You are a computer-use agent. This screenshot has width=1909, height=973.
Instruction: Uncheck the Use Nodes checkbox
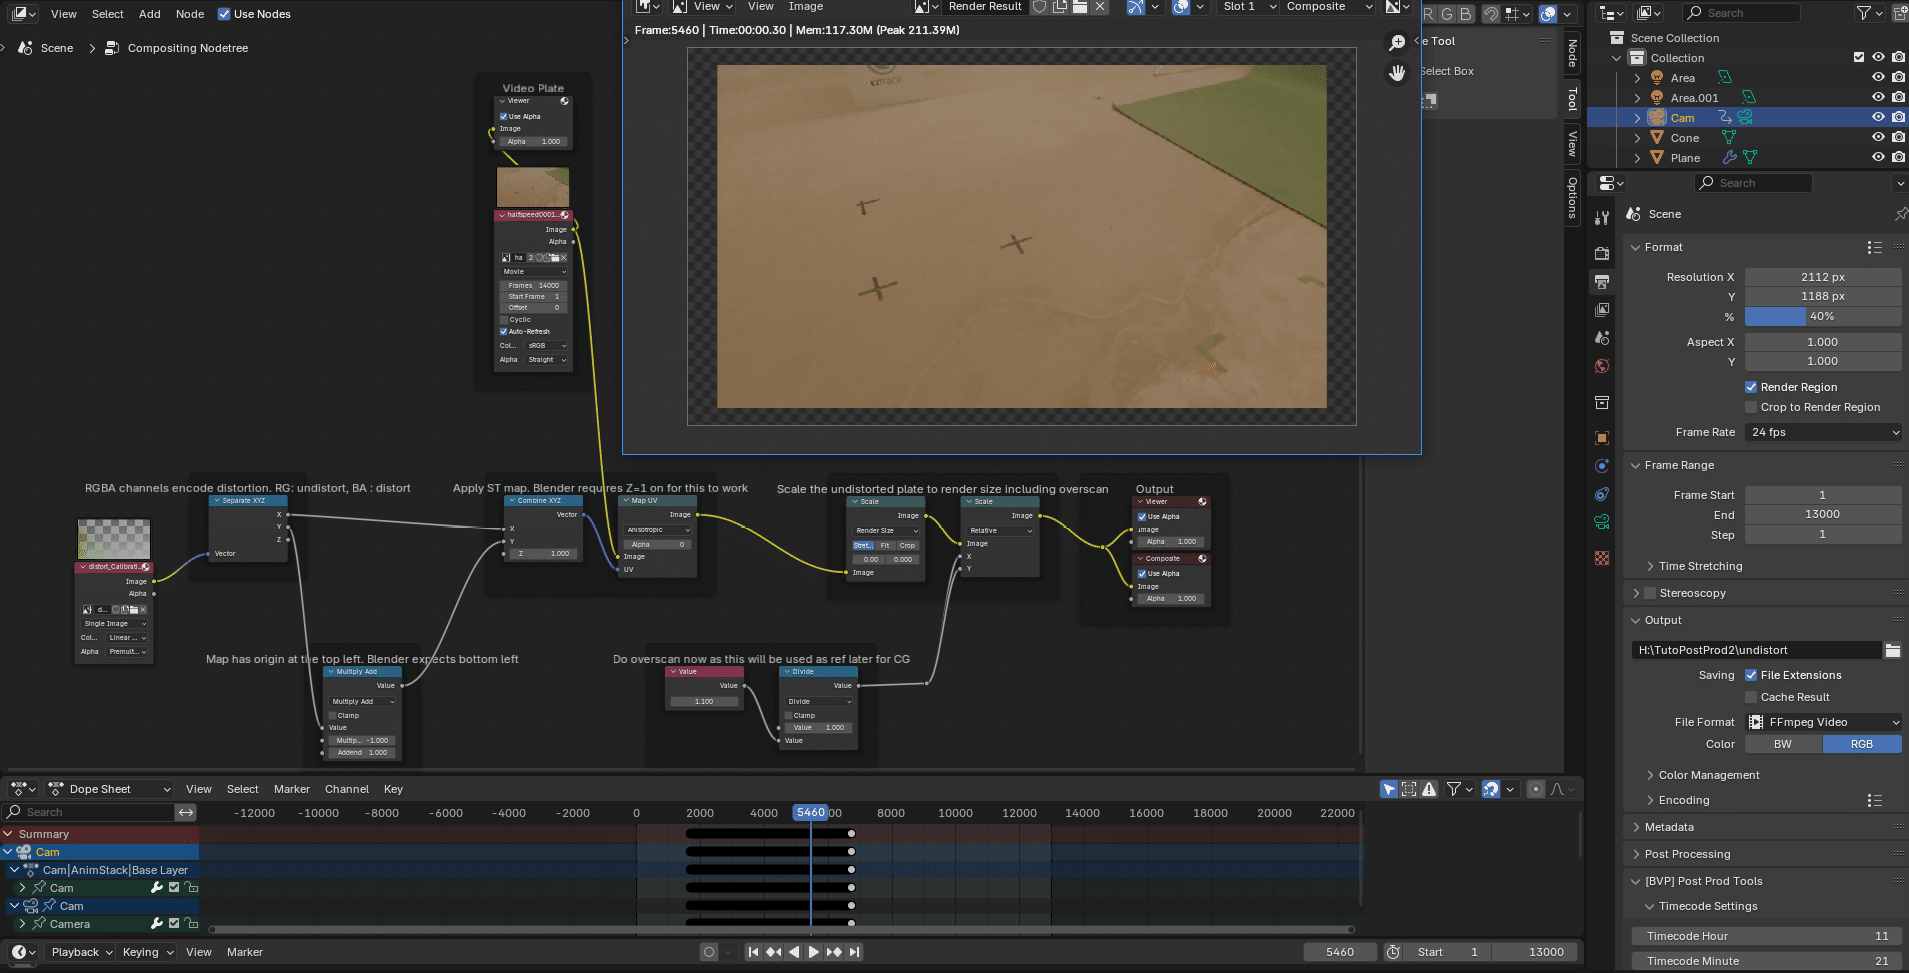(x=224, y=14)
